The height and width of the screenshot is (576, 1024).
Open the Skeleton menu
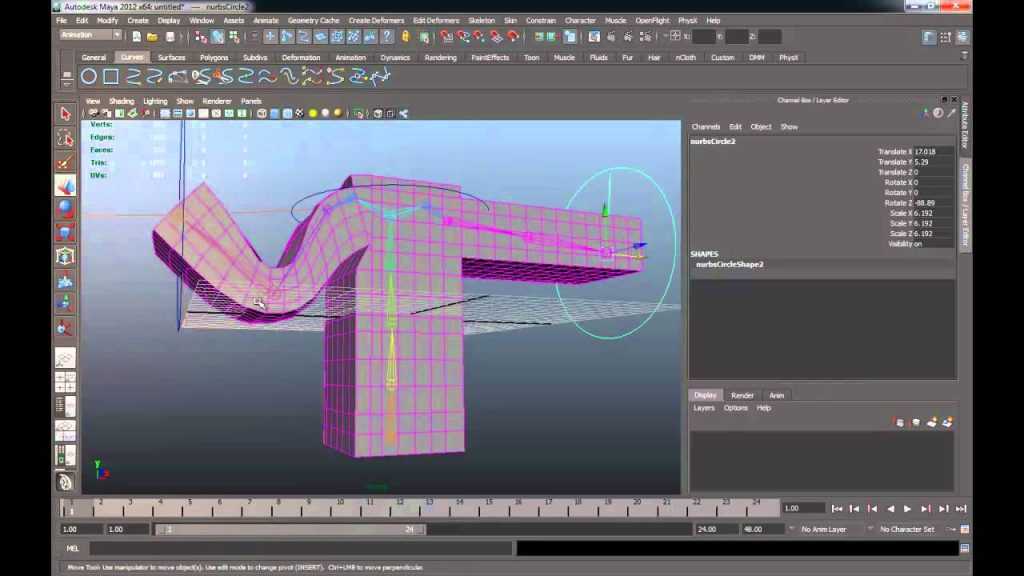click(x=481, y=21)
